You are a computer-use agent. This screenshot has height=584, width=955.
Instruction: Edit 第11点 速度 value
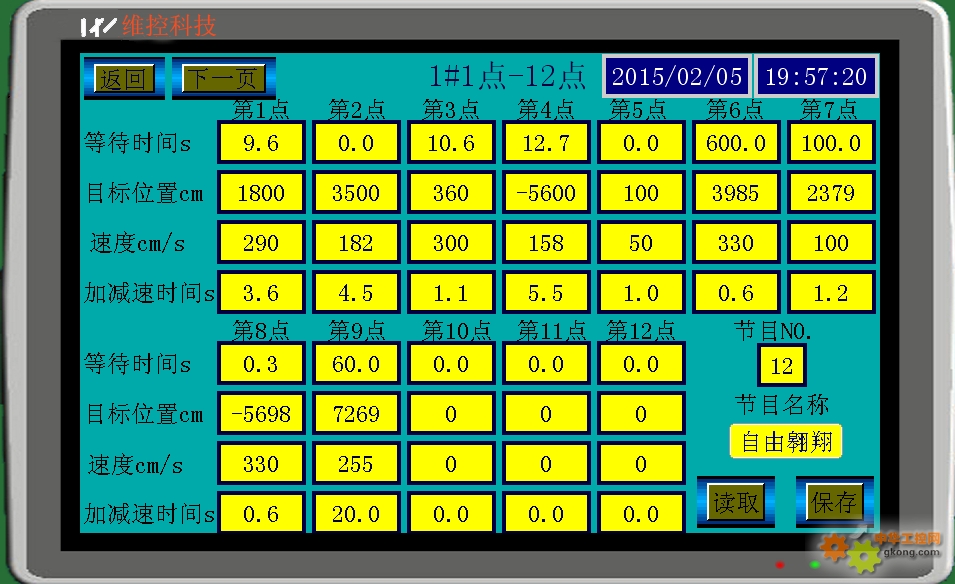[x=546, y=463]
